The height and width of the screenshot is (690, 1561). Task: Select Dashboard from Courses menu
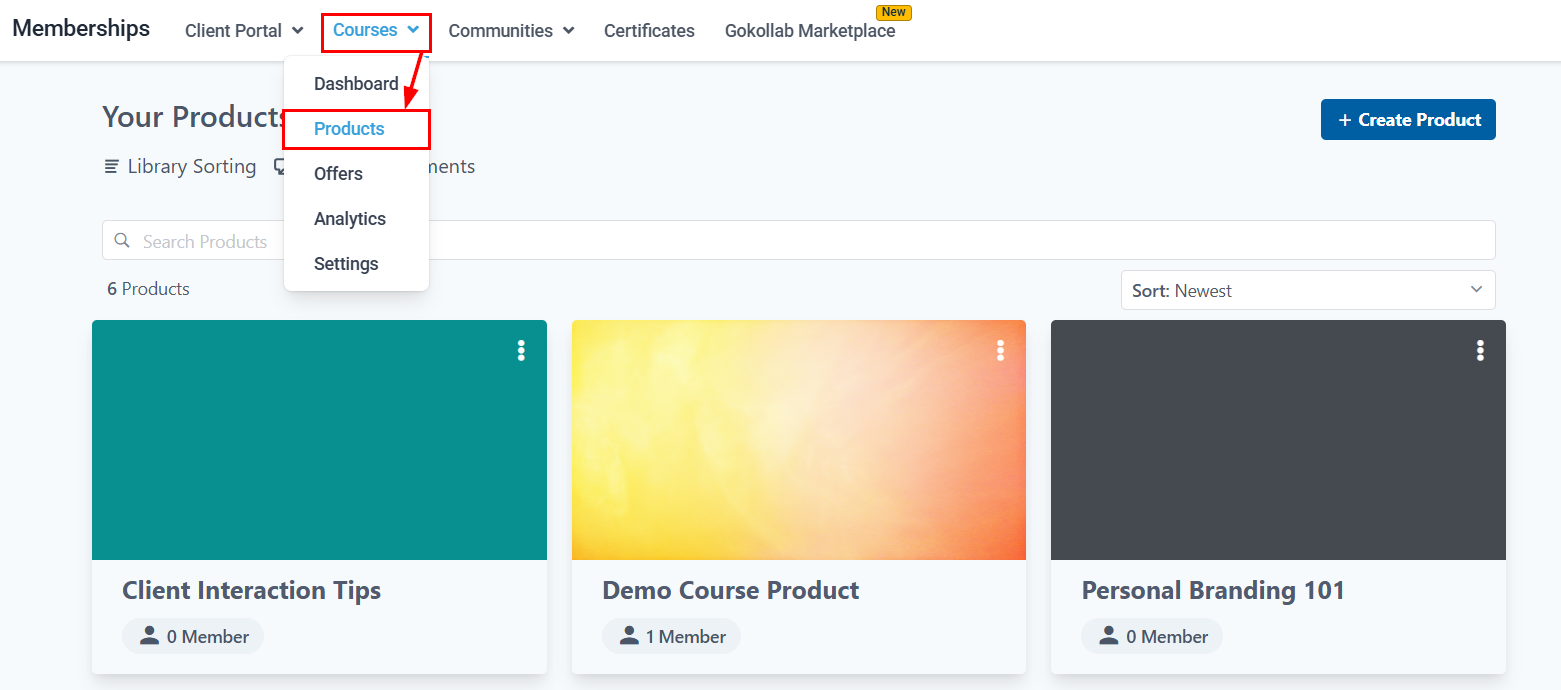[x=356, y=84]
